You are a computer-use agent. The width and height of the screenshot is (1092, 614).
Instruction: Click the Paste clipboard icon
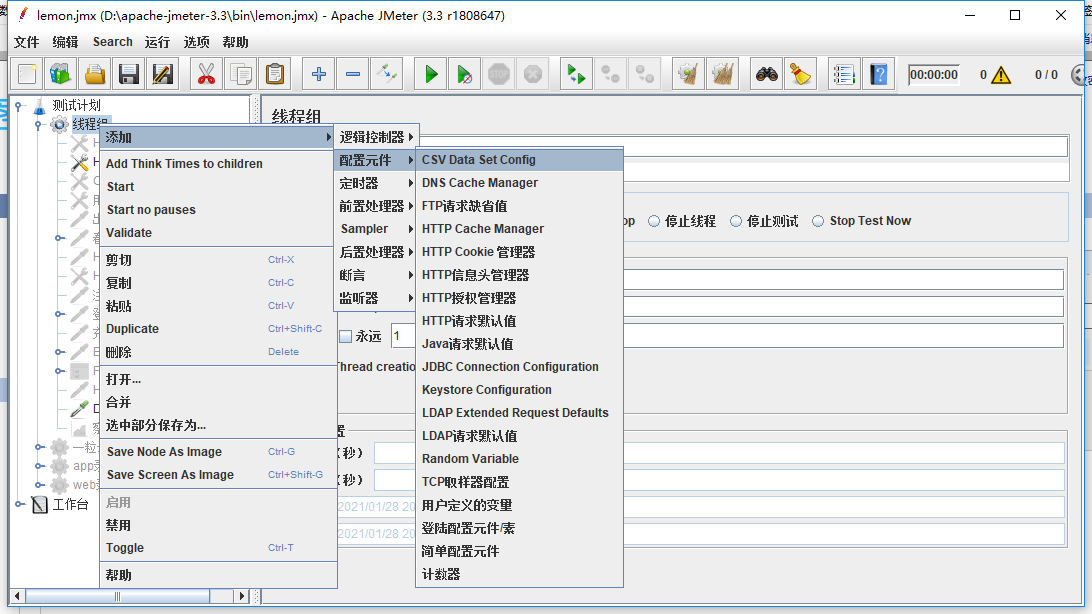click(276, 74)
